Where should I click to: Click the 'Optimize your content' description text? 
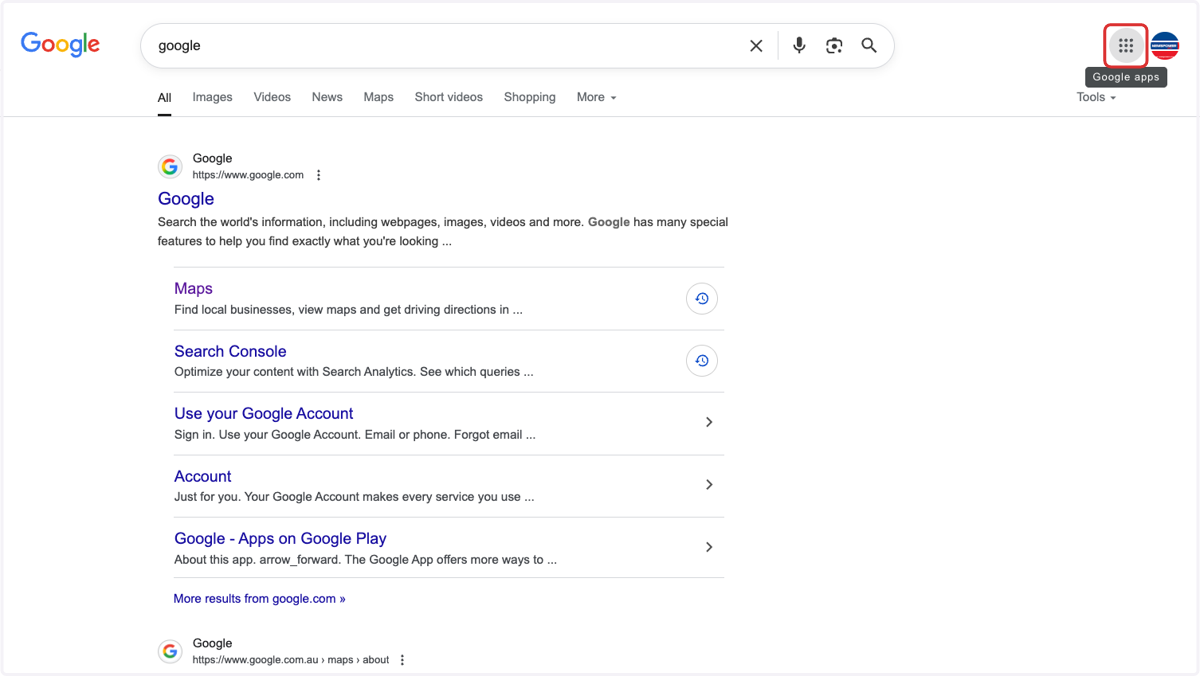[353, 372]
